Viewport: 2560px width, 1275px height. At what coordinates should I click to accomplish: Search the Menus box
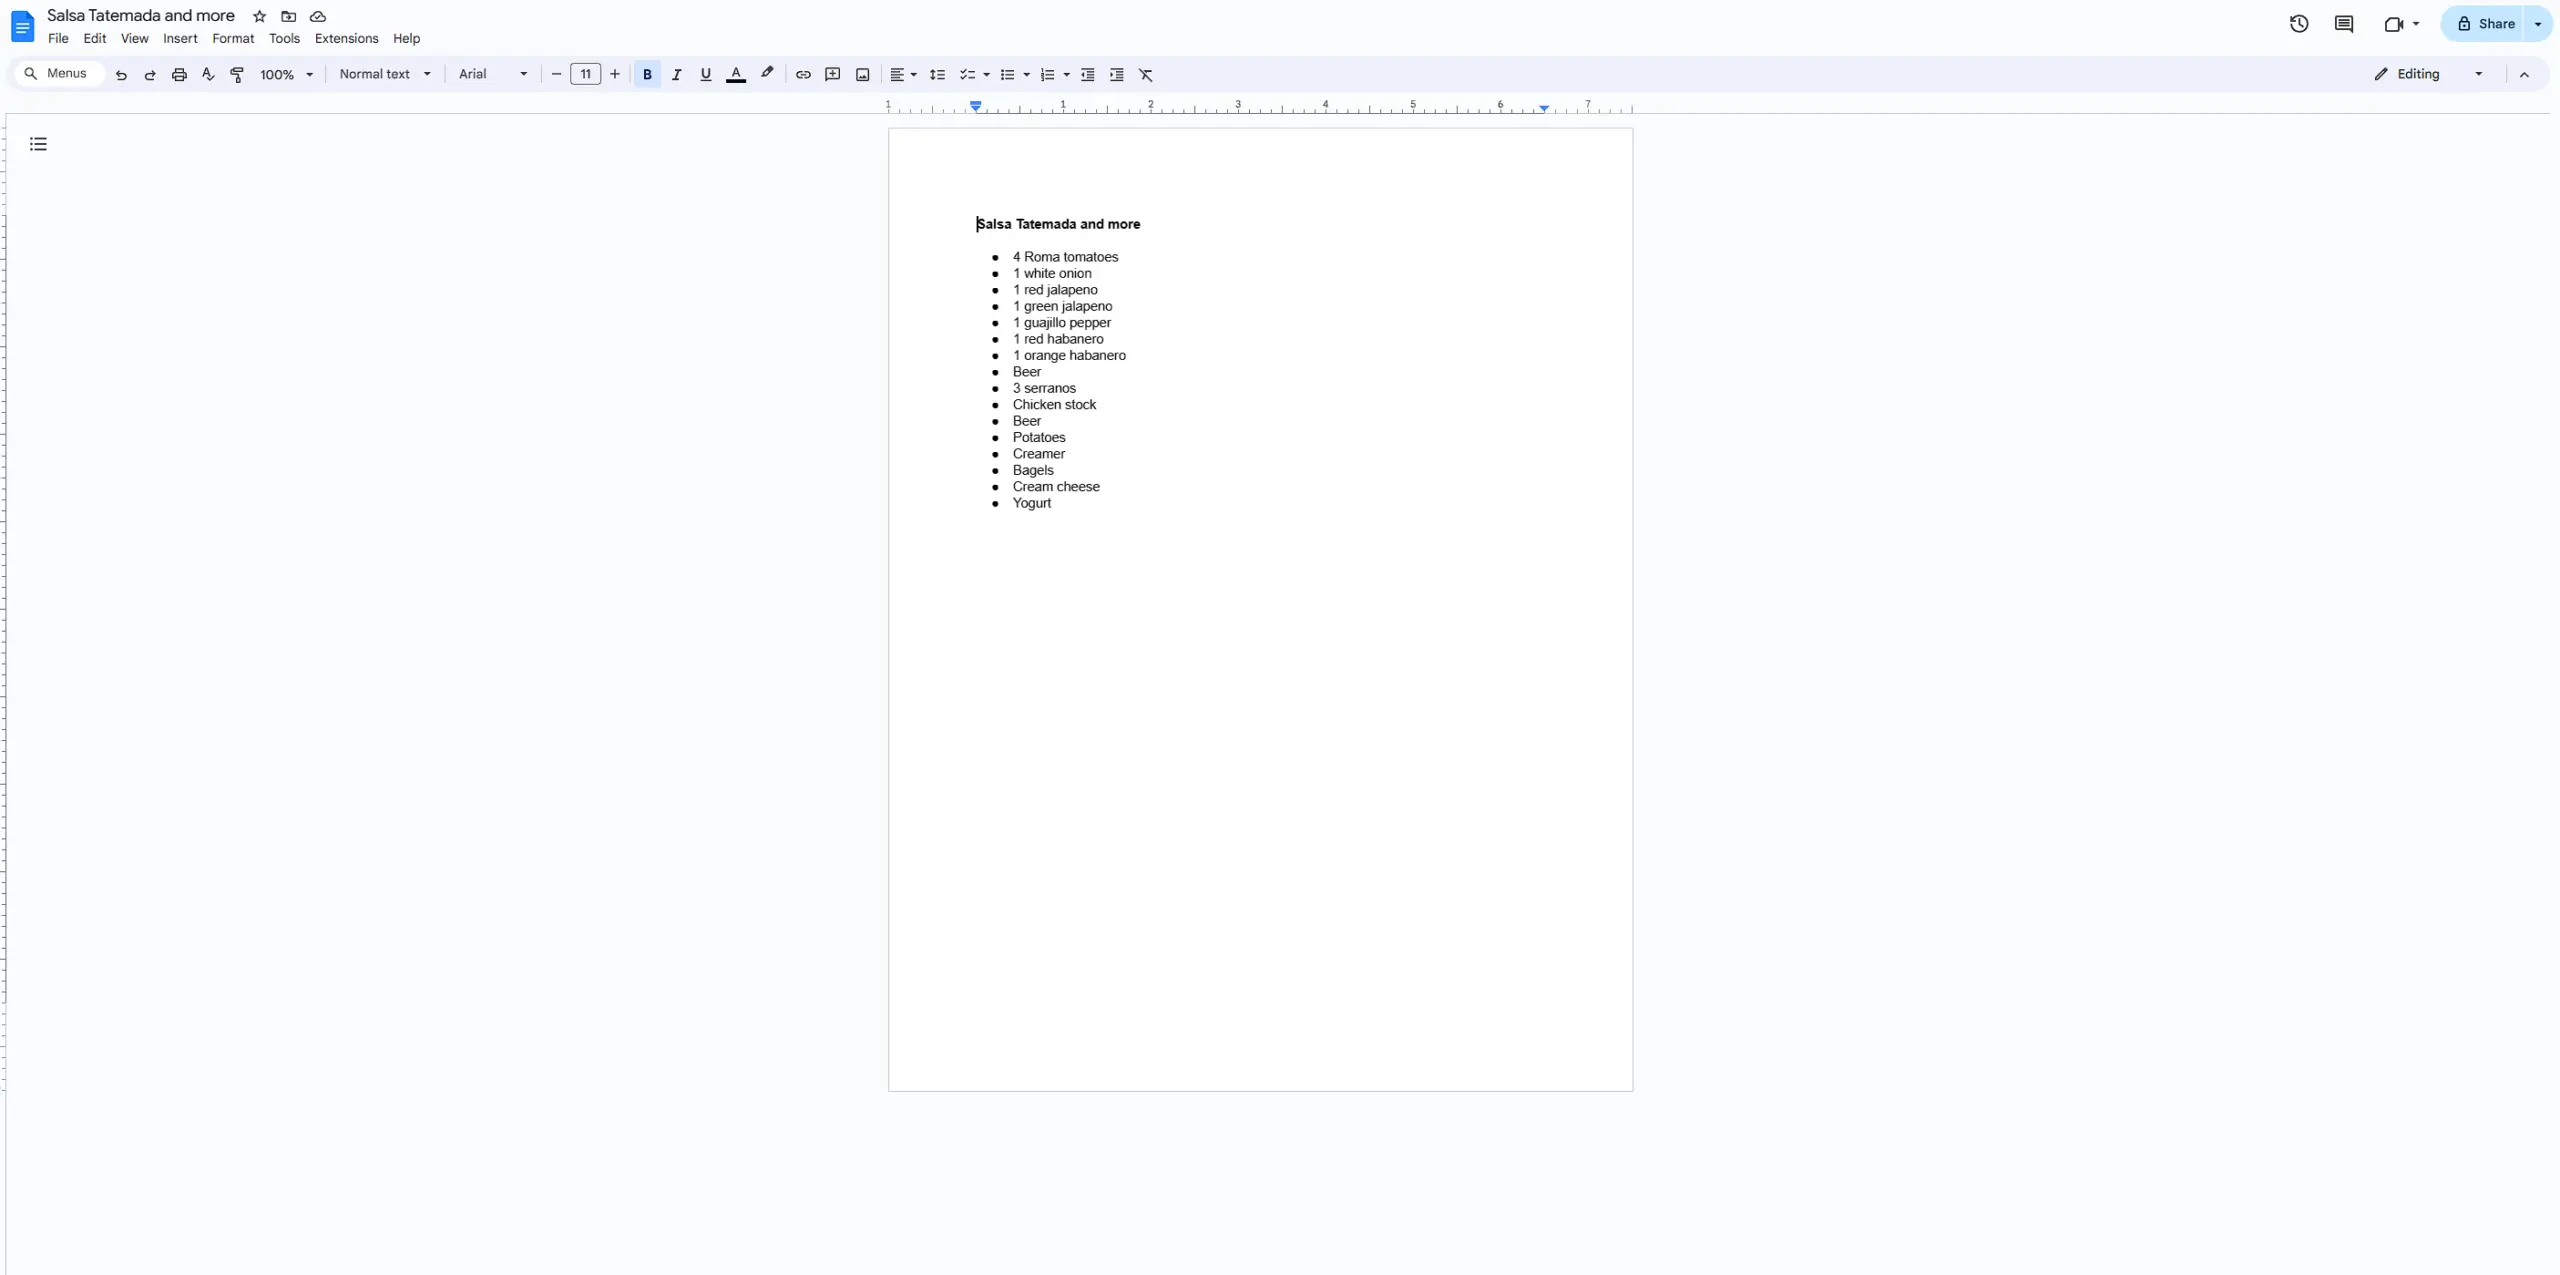pyautogui.click(x=58, y=74)
